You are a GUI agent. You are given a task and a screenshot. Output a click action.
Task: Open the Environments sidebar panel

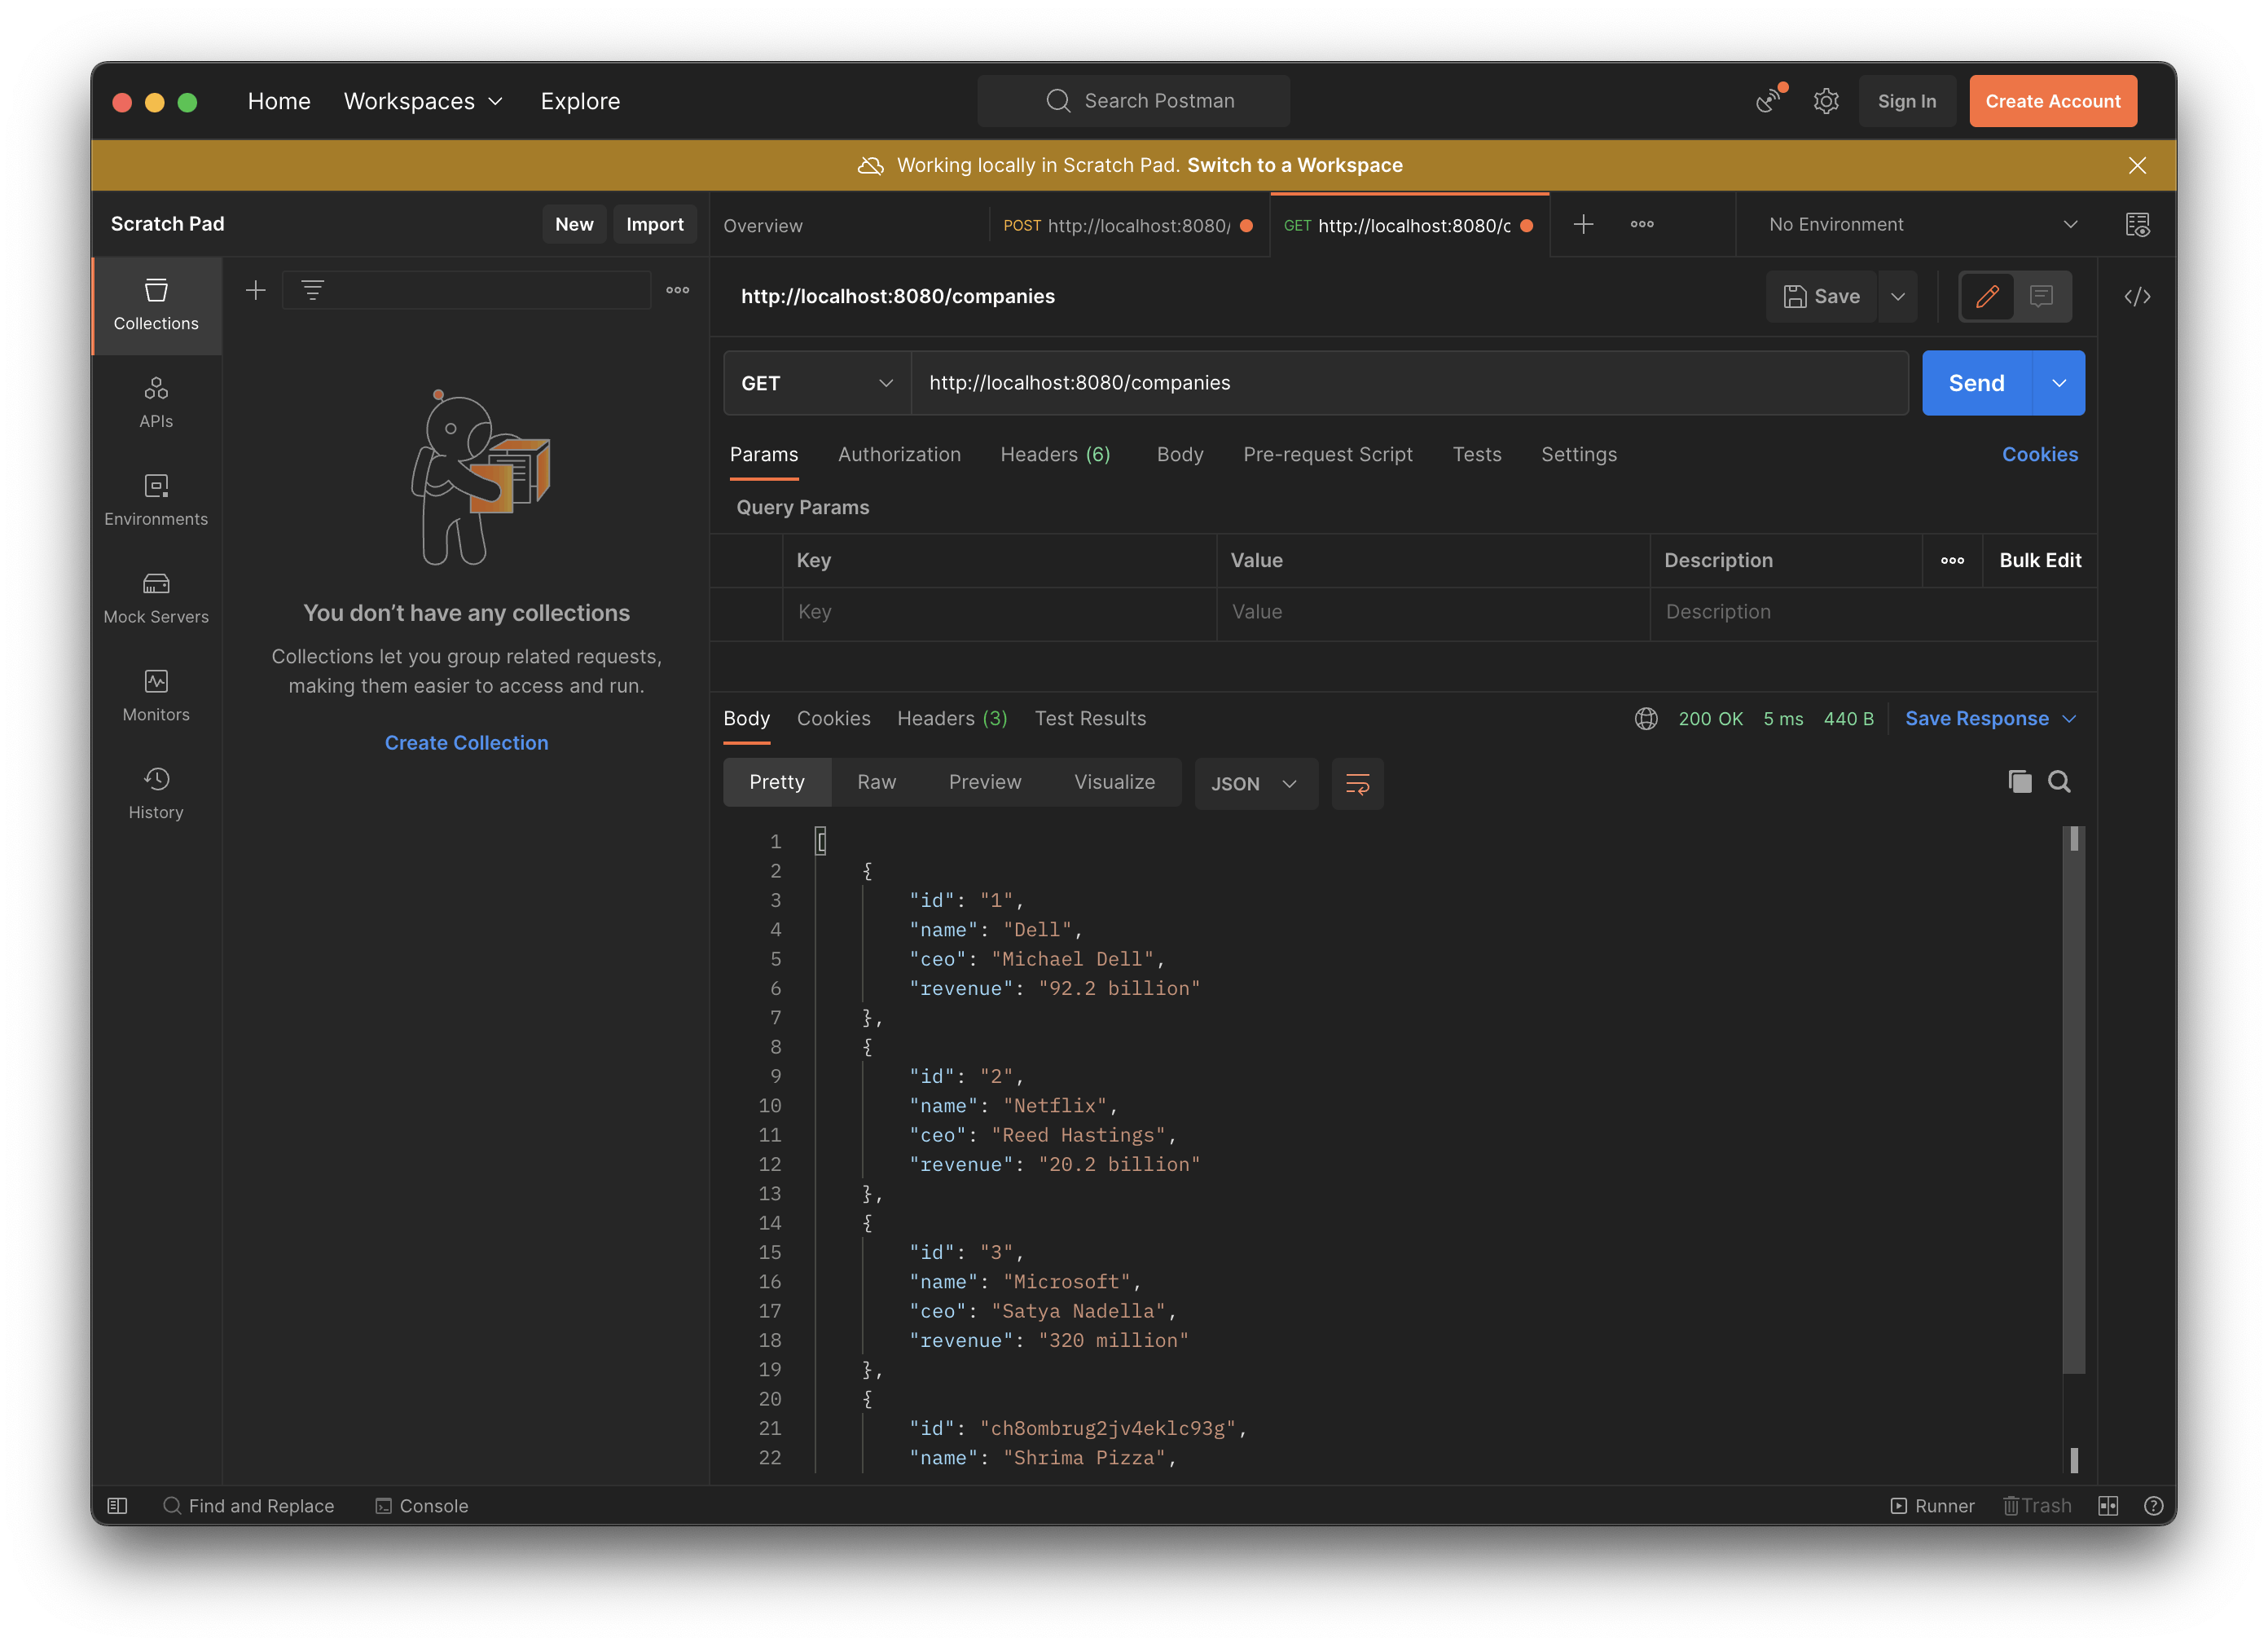point(156,498)
